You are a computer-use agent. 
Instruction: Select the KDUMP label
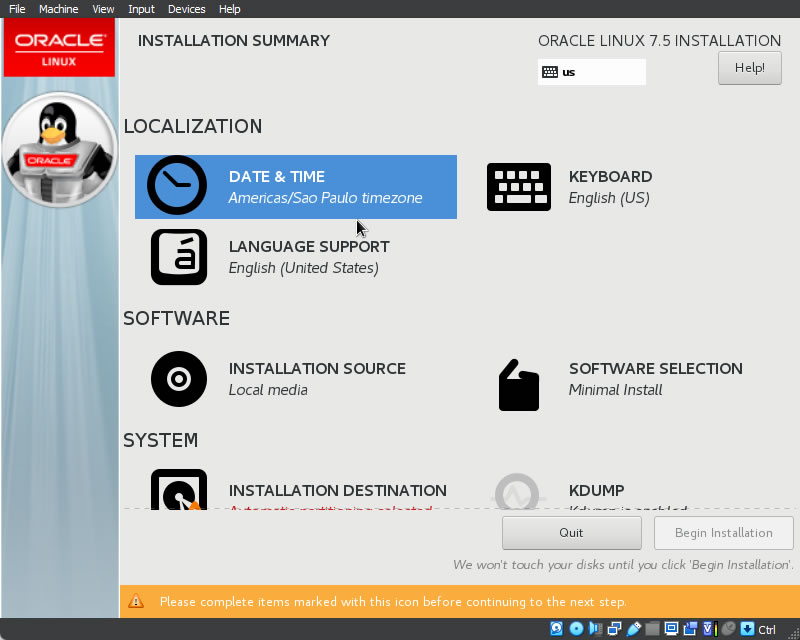click(x=596, y=490)
